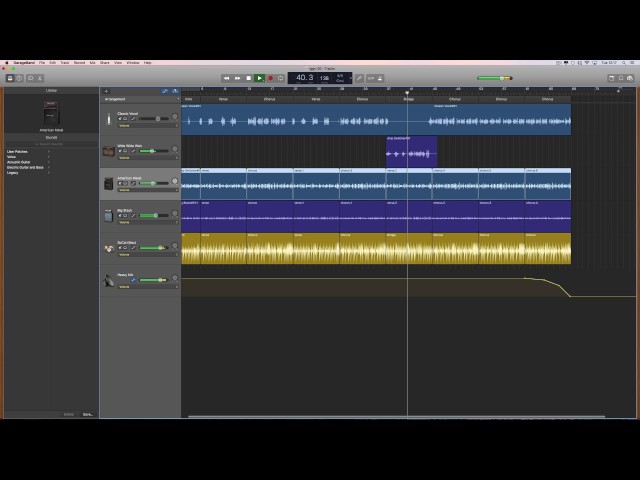Open SoCal drummer Volume automation dropdown
640x480 pixels.
(148, 255)
